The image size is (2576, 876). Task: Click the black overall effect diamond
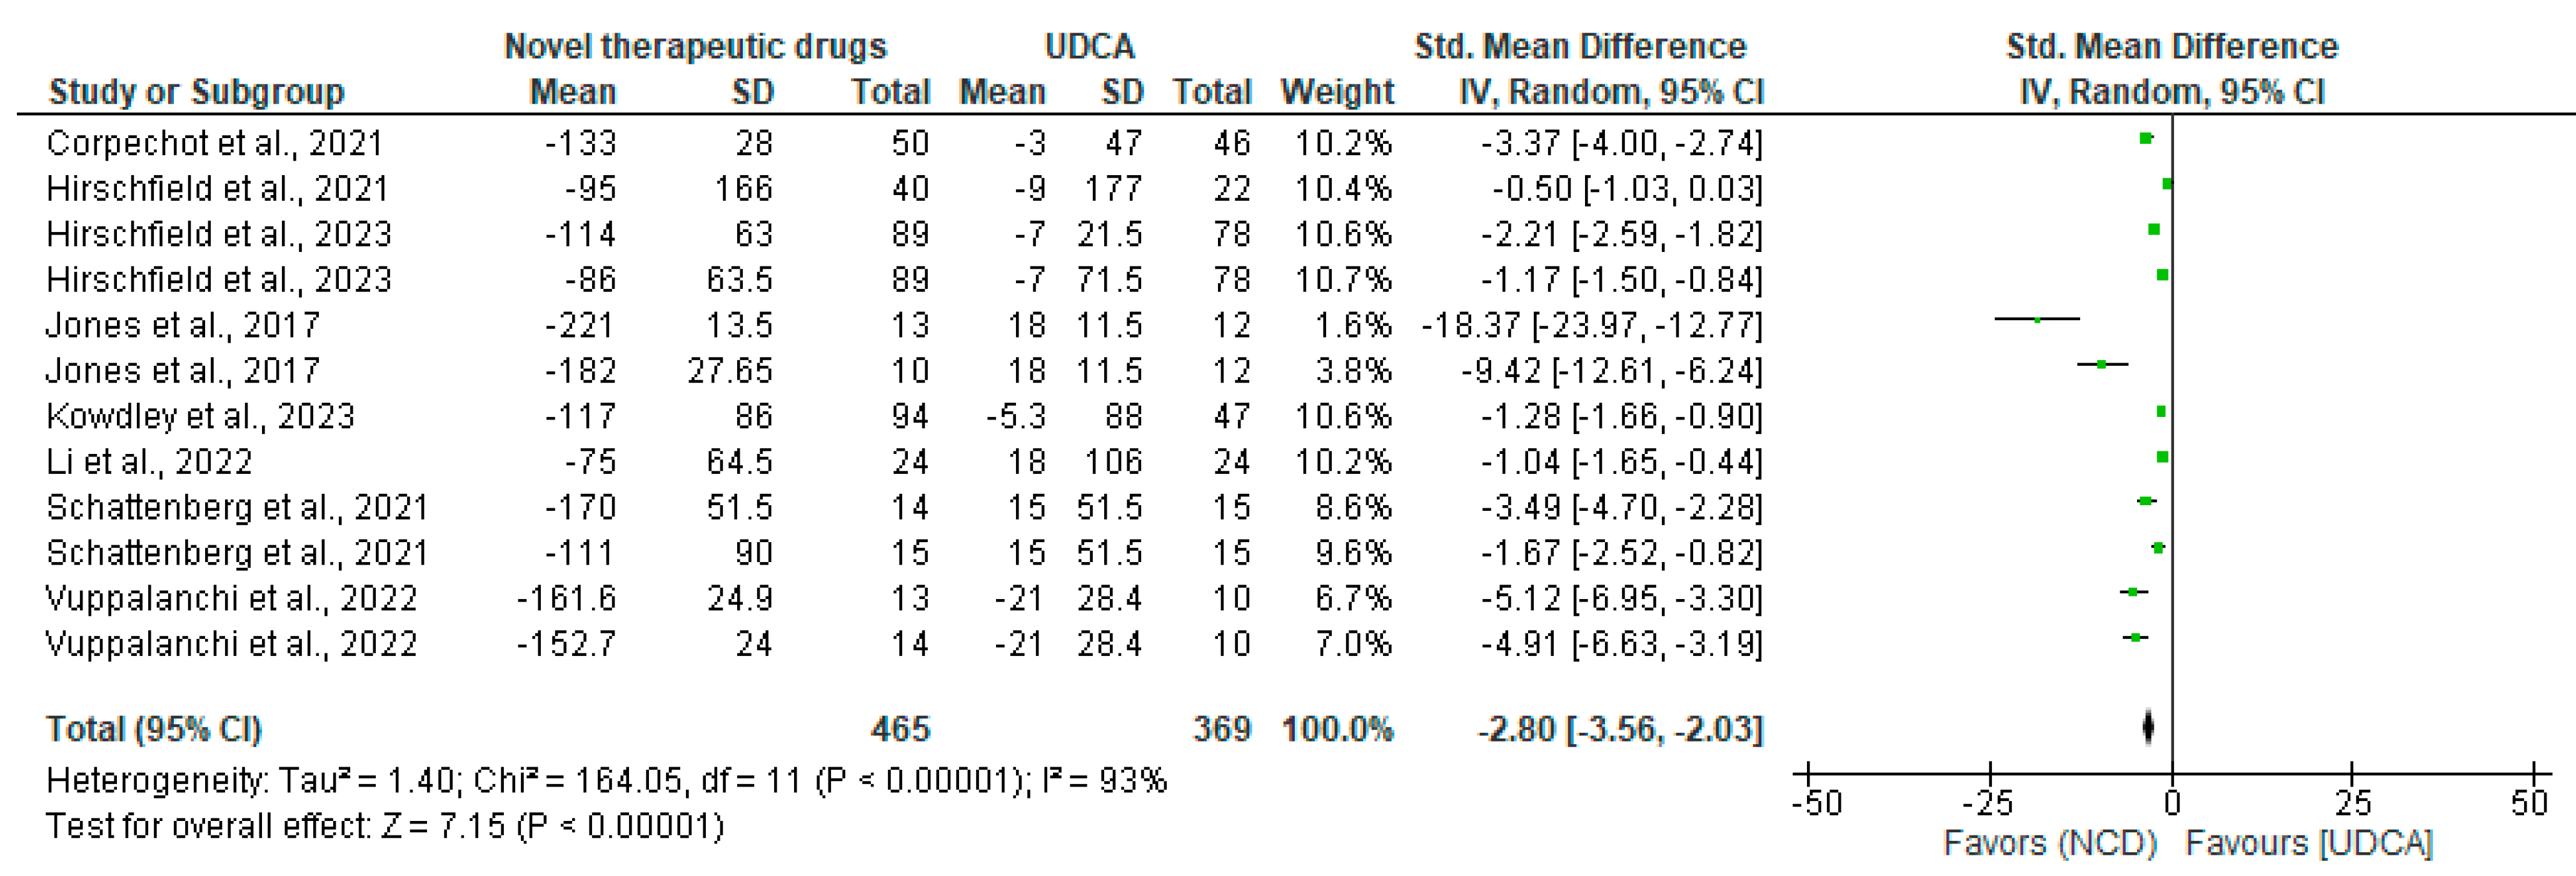pyautogui.click(x=2148, y=727)
